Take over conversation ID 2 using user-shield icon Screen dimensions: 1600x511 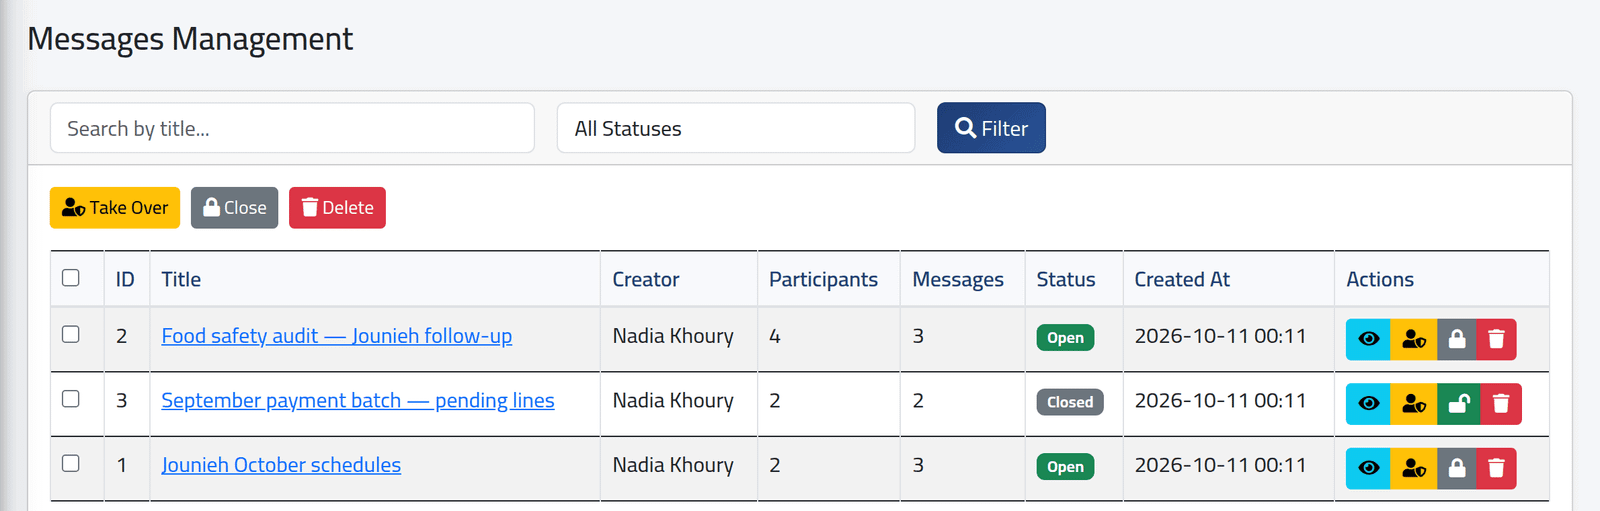(x=1414, y=339)
